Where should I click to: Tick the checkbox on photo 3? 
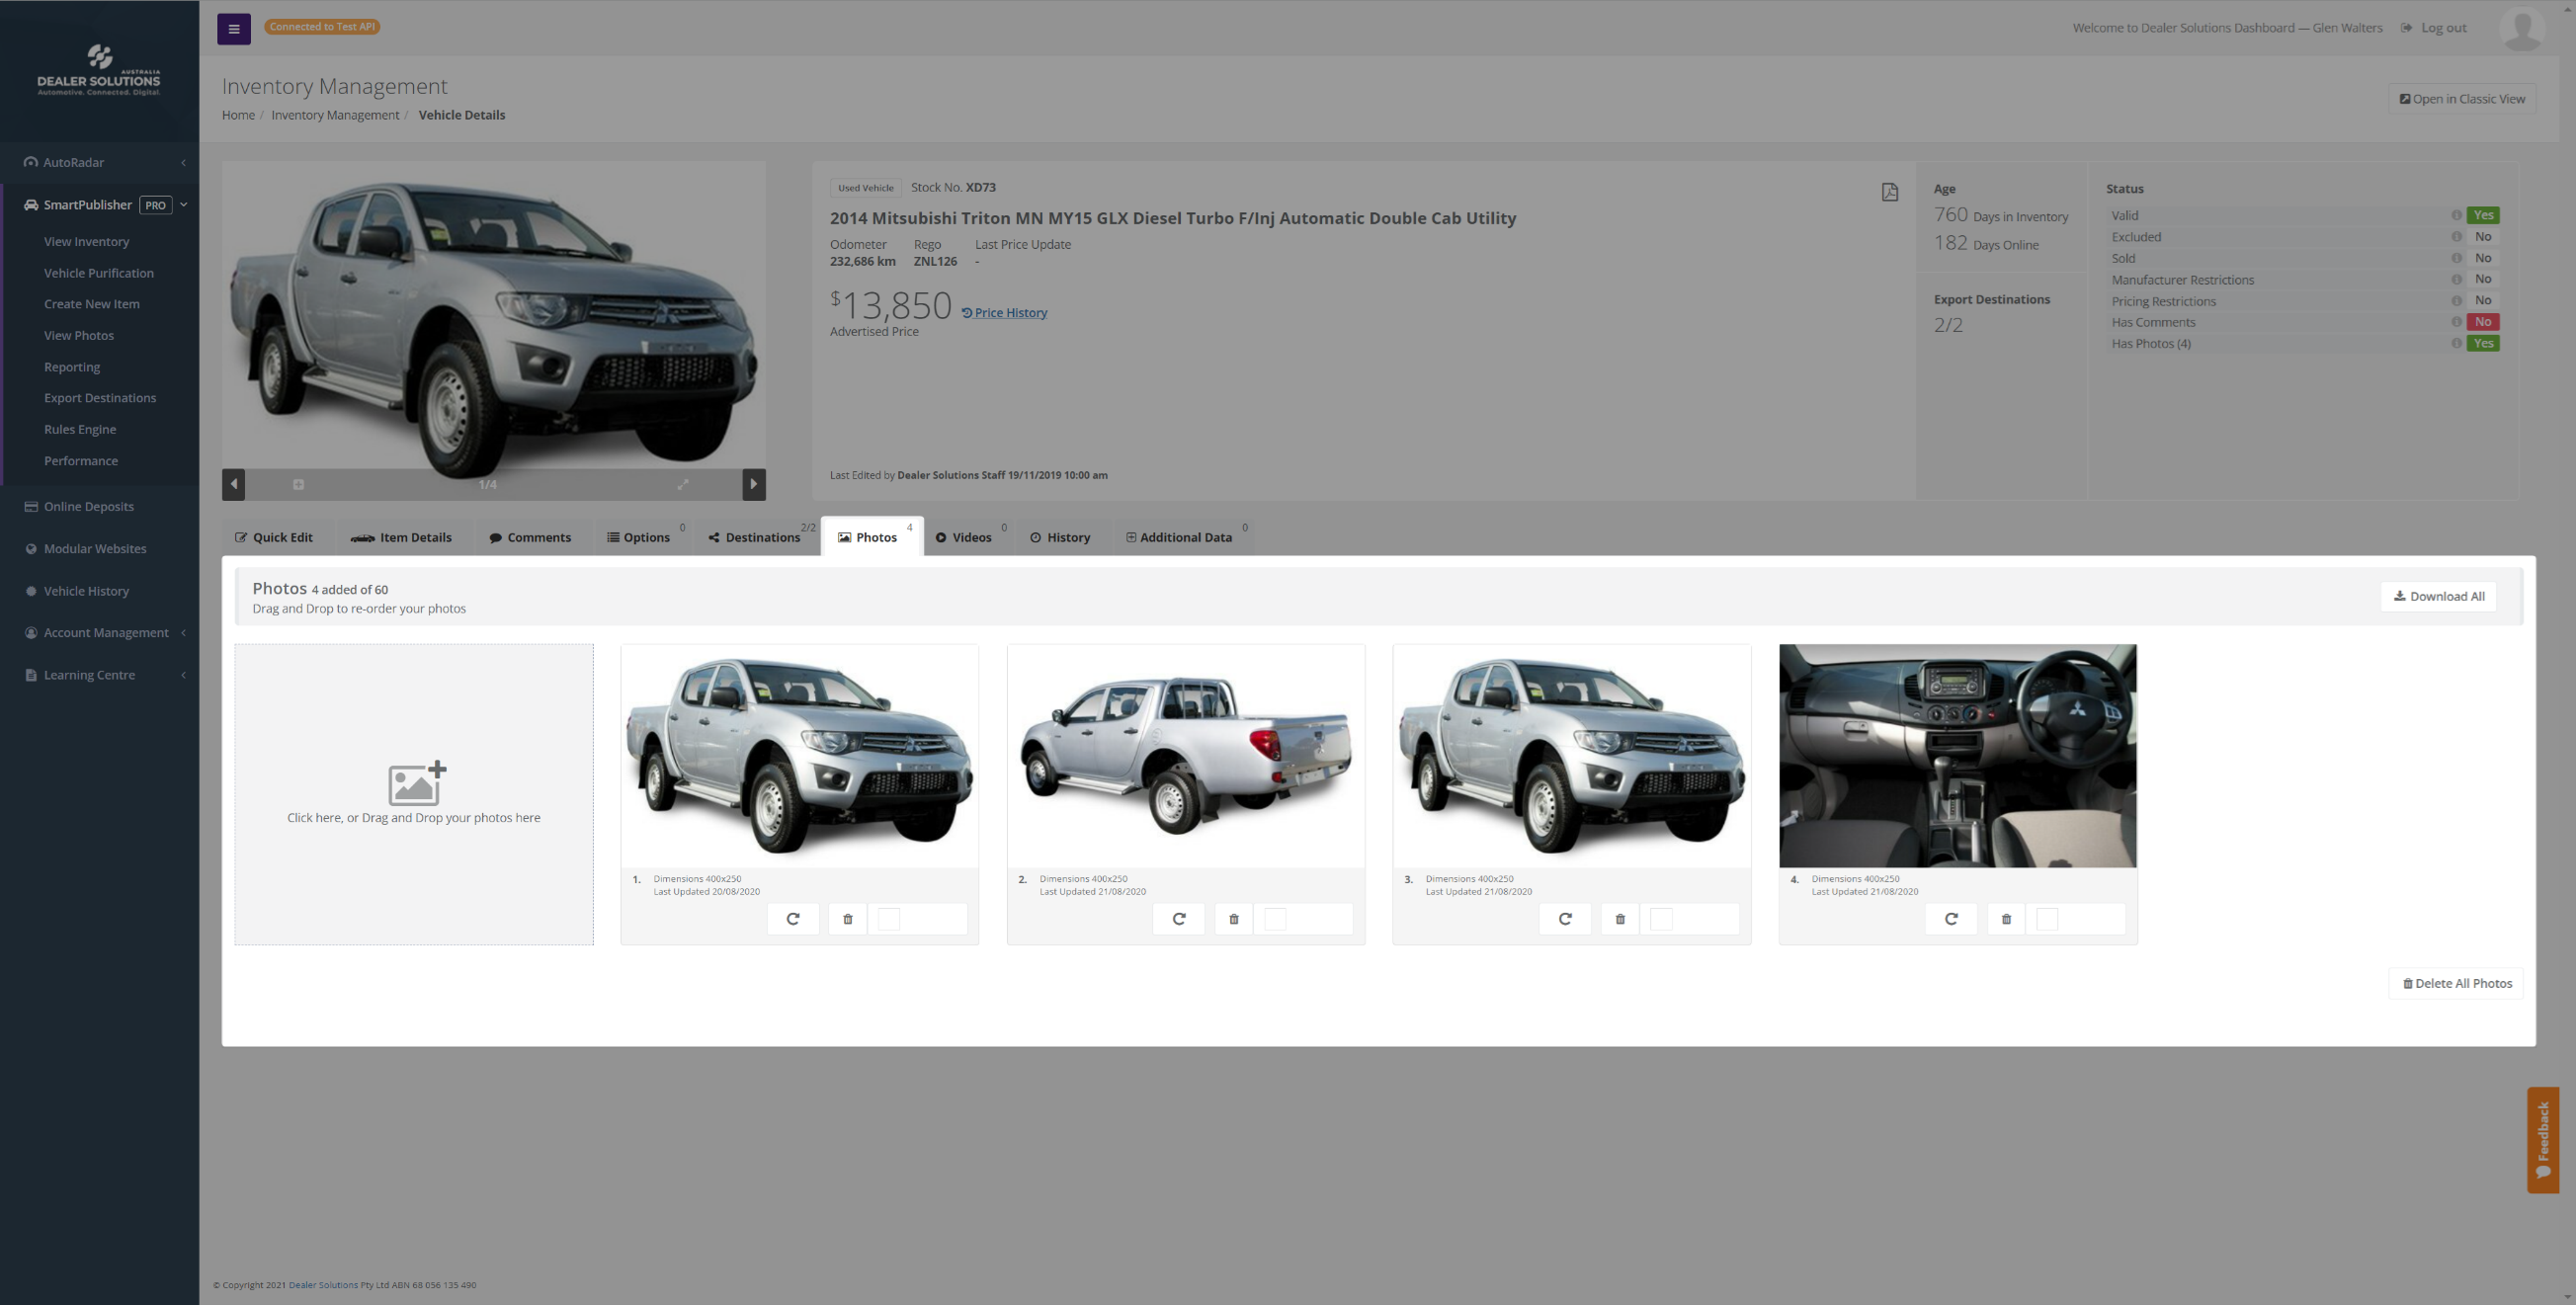pyautogui.click(x=1661, y=919)
